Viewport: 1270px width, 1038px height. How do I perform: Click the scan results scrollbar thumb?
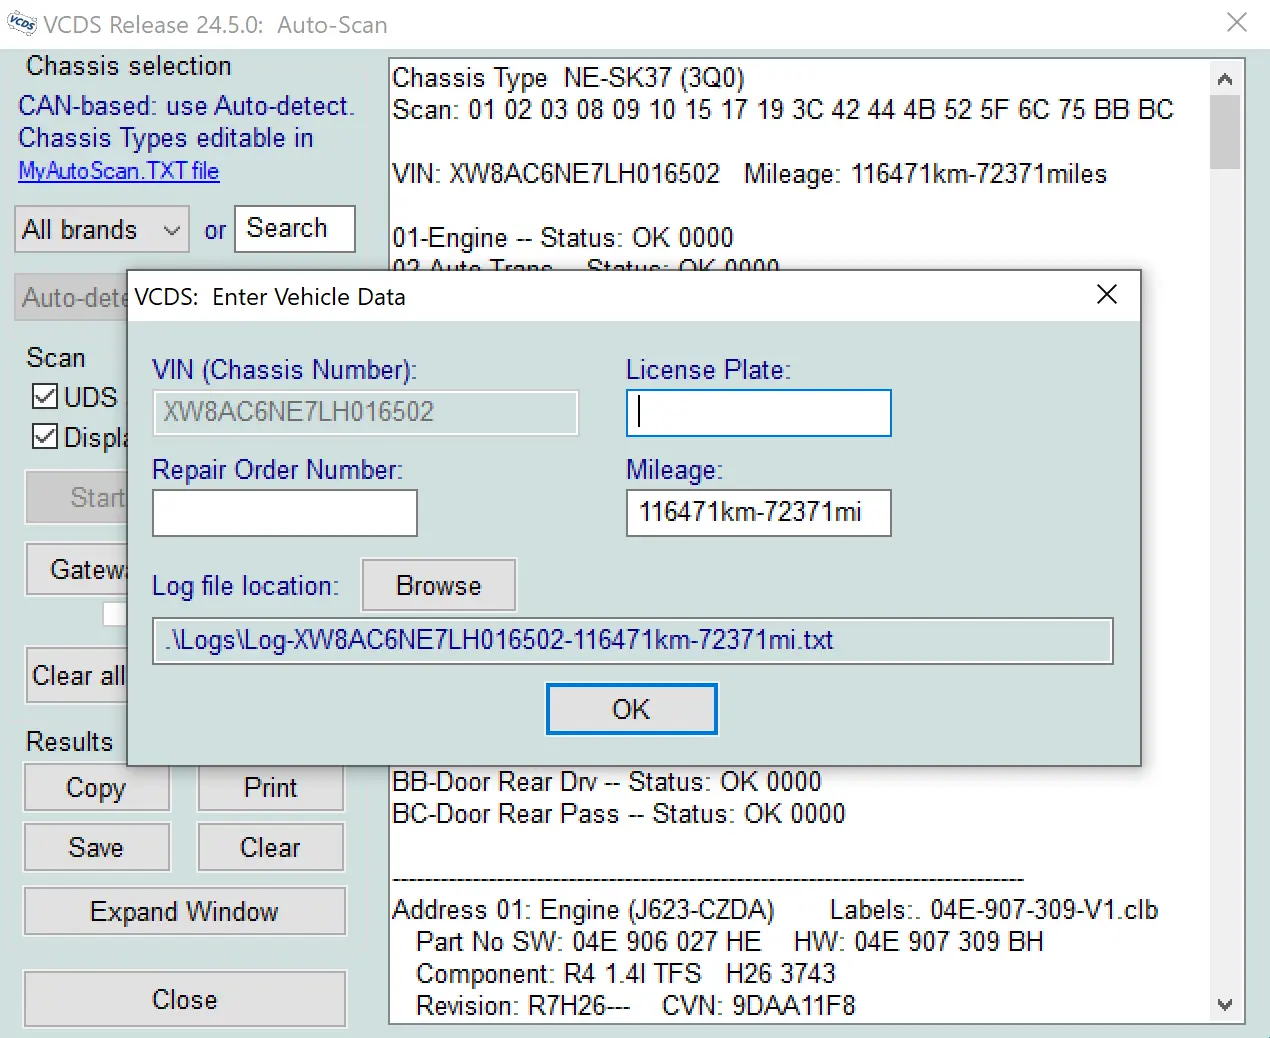tap(1225, 132)
